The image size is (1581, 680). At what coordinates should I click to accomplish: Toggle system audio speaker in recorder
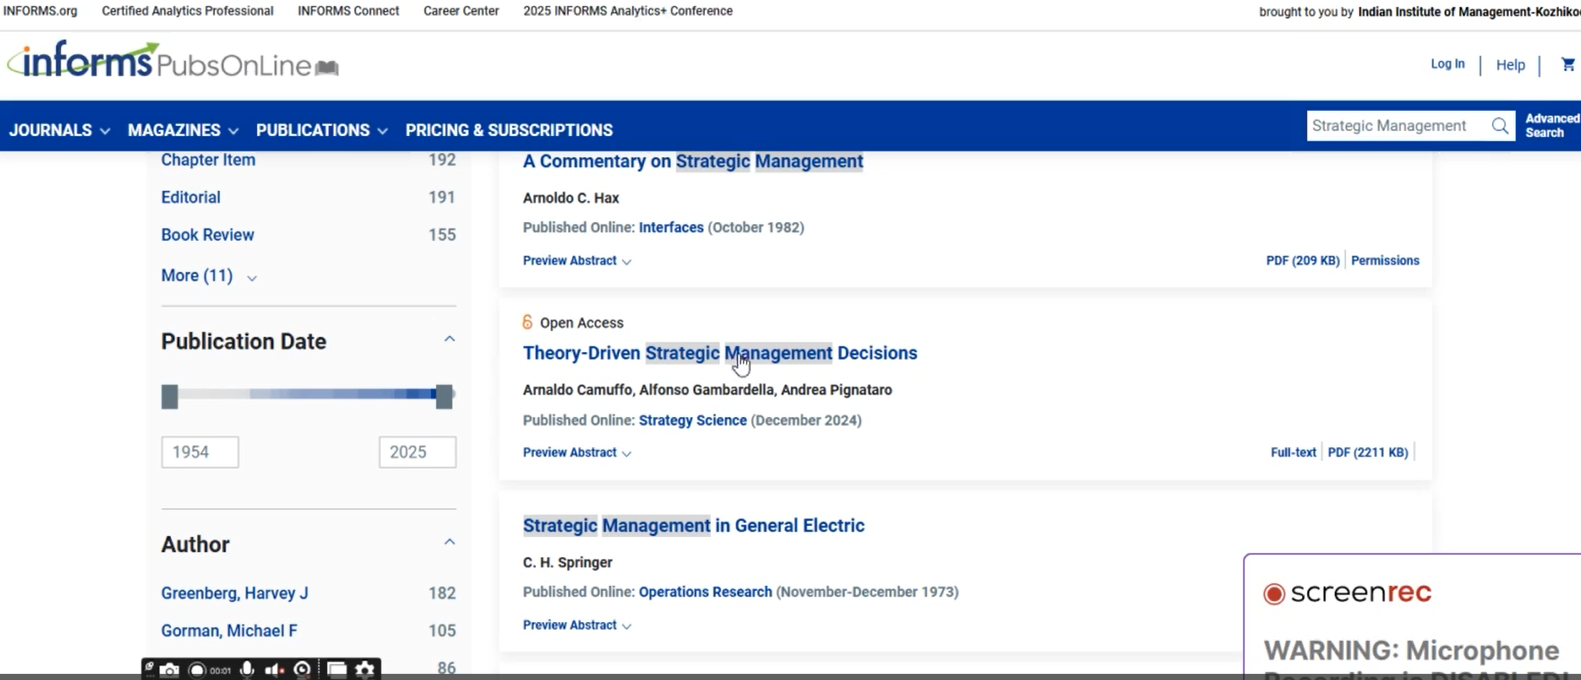pyautogui.click(x=274, y=670)
